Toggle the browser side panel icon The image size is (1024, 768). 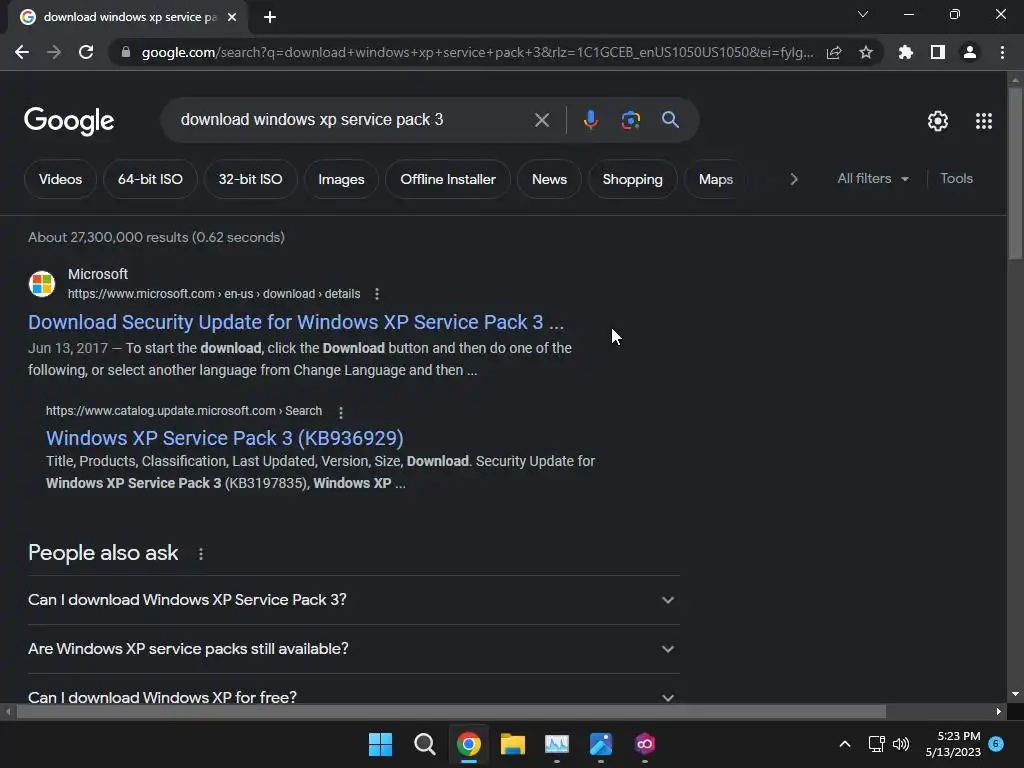coord(938,52)
